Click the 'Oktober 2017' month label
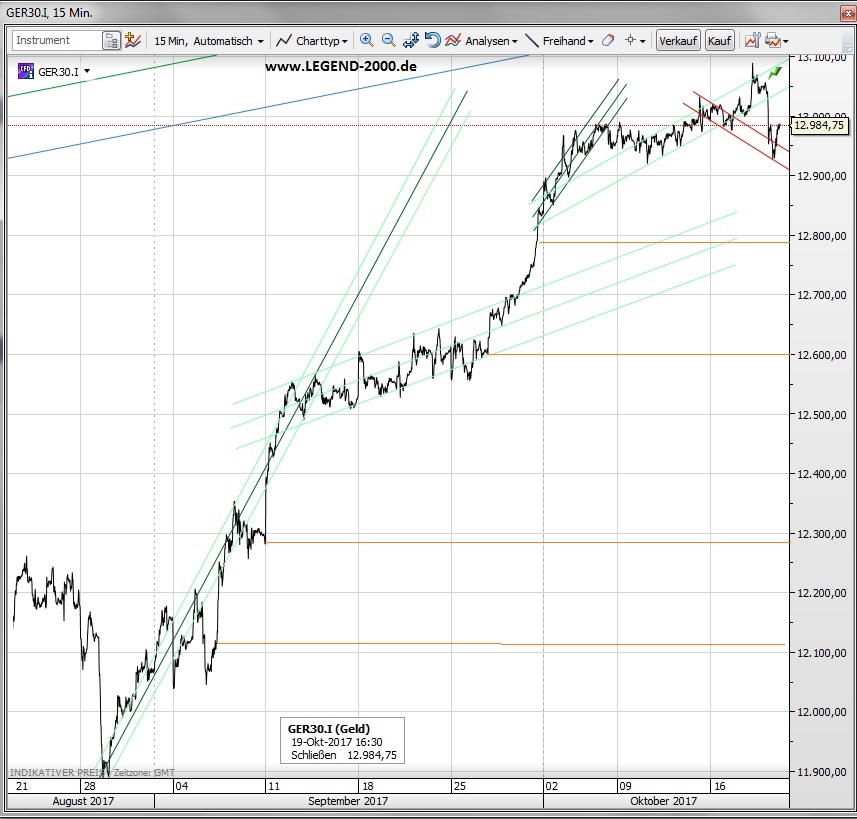 [x=664, y=801]
